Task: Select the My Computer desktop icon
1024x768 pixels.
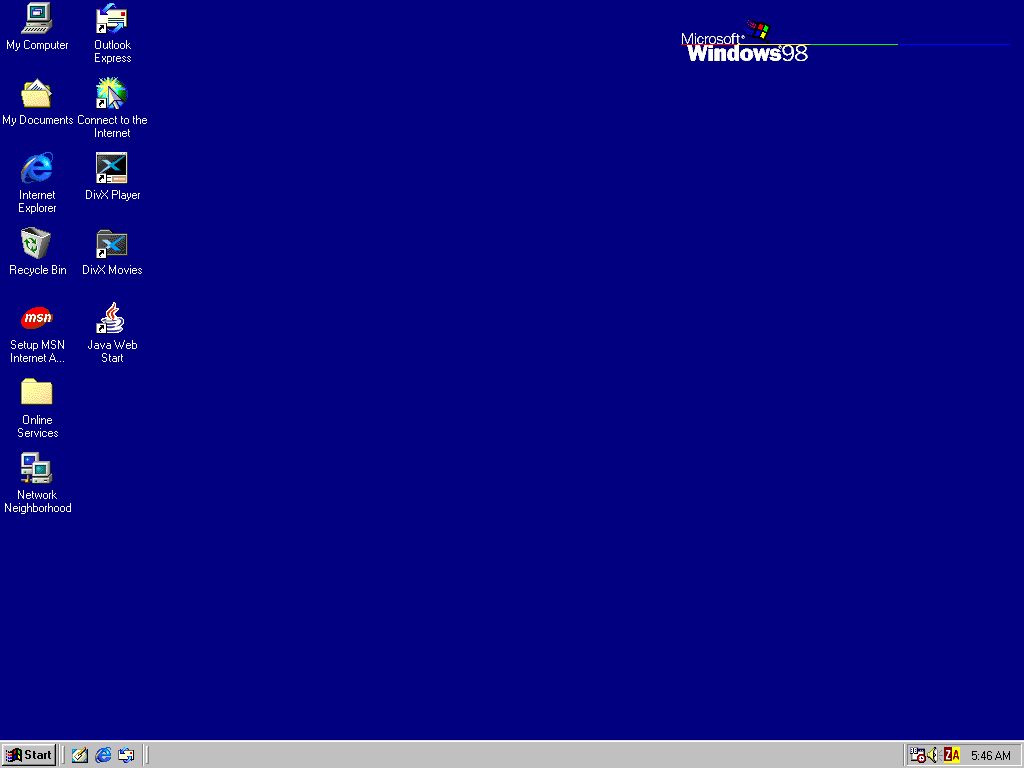Action: (x=37, y=18)
